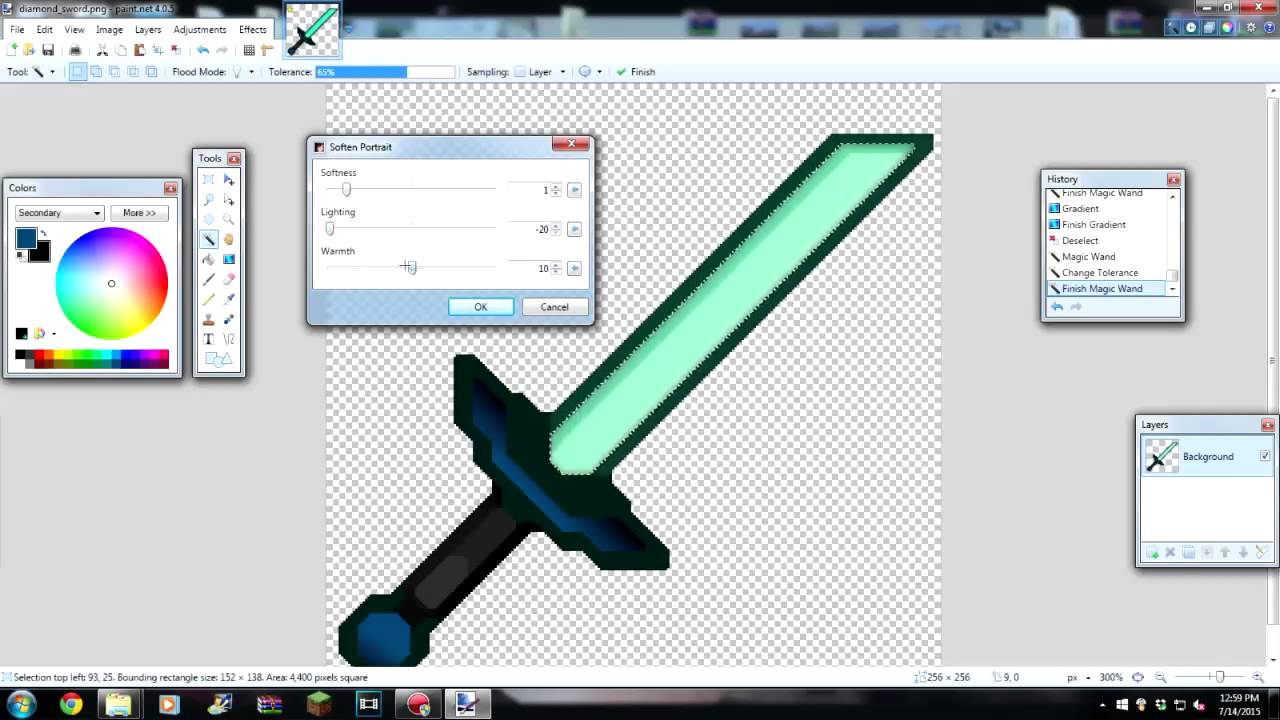Screen dimensions: 1280x720
Task: Choose Invert (xor) selection mode
Action: 151,72
